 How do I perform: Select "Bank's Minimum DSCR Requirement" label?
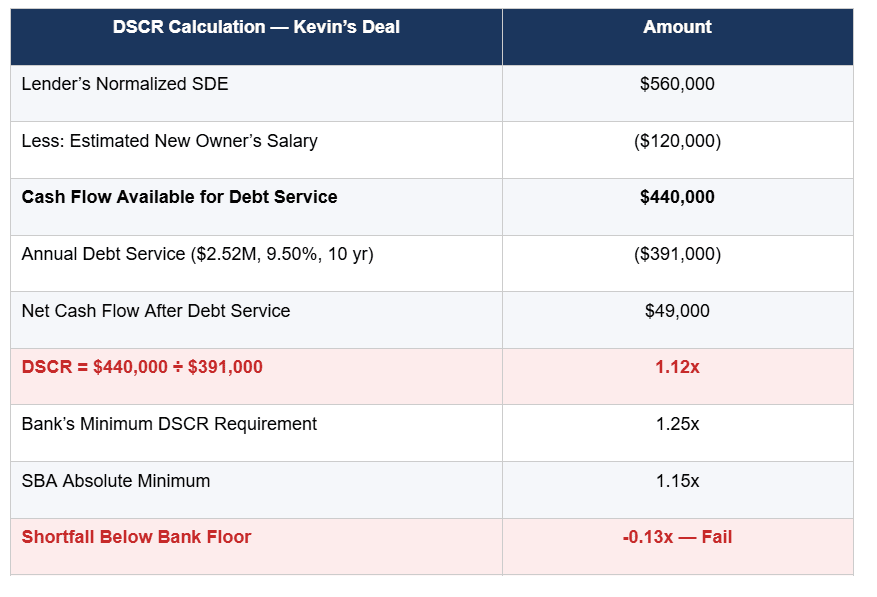pyautogui.click(x=169, y=424)
